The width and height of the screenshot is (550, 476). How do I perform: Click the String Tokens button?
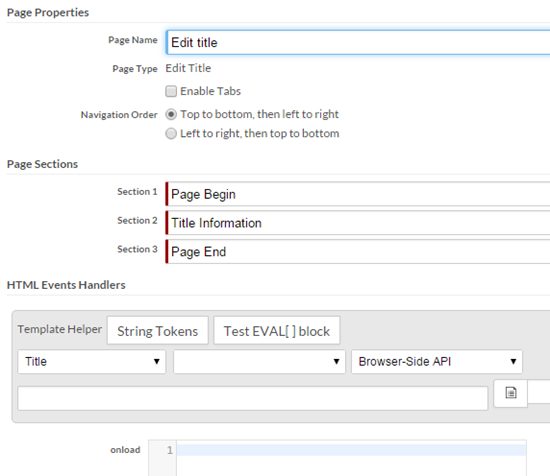click(x=157, y=331)
